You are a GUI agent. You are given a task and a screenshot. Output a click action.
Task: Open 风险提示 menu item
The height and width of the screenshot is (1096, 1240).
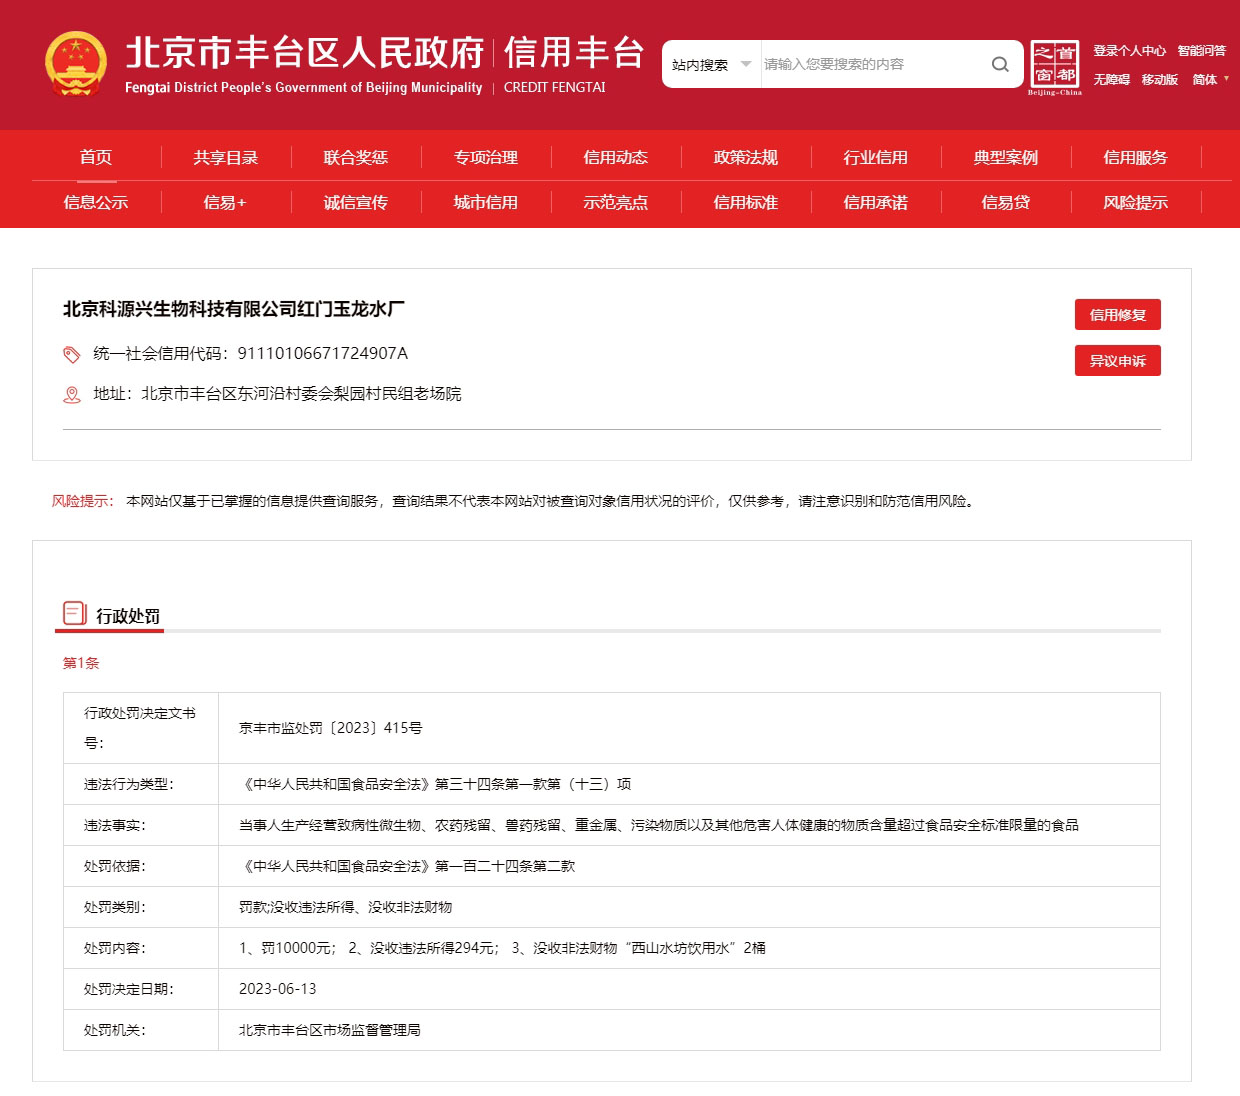coord(1136,202)
